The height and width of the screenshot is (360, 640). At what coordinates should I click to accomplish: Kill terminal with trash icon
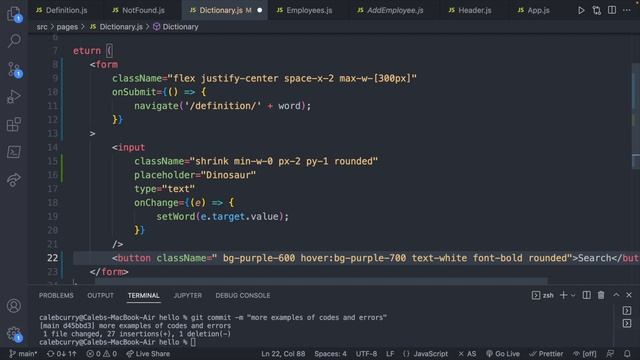pos(601,295)
